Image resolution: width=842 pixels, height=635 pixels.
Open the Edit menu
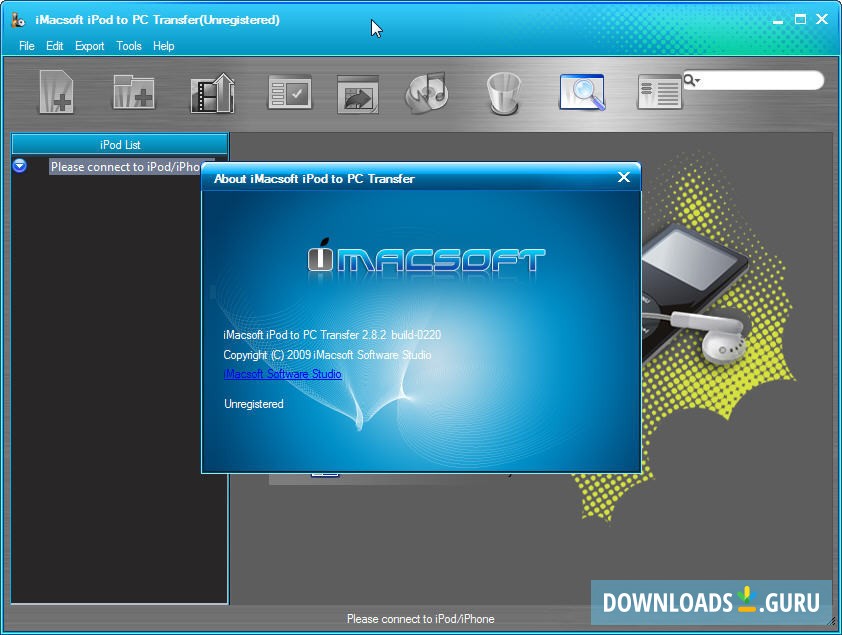(54, 46)
